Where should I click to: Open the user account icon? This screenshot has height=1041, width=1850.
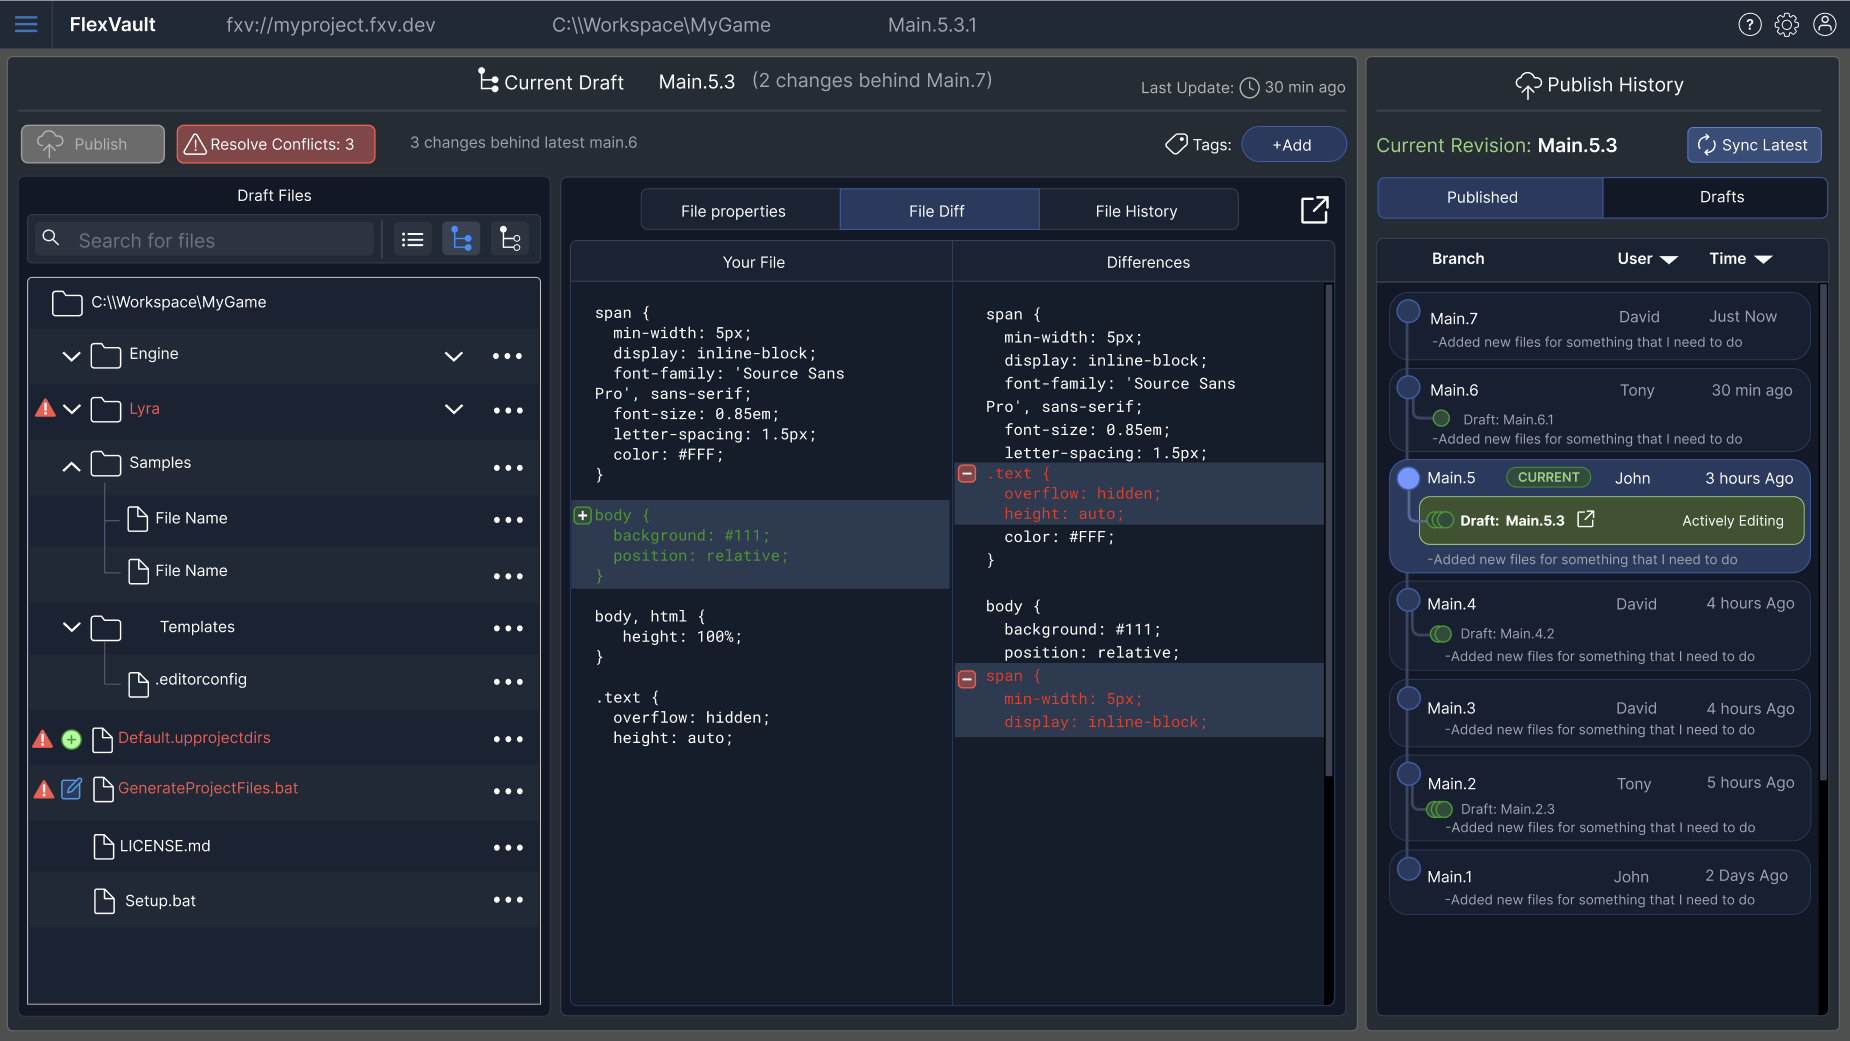[x=1824, y=25]
